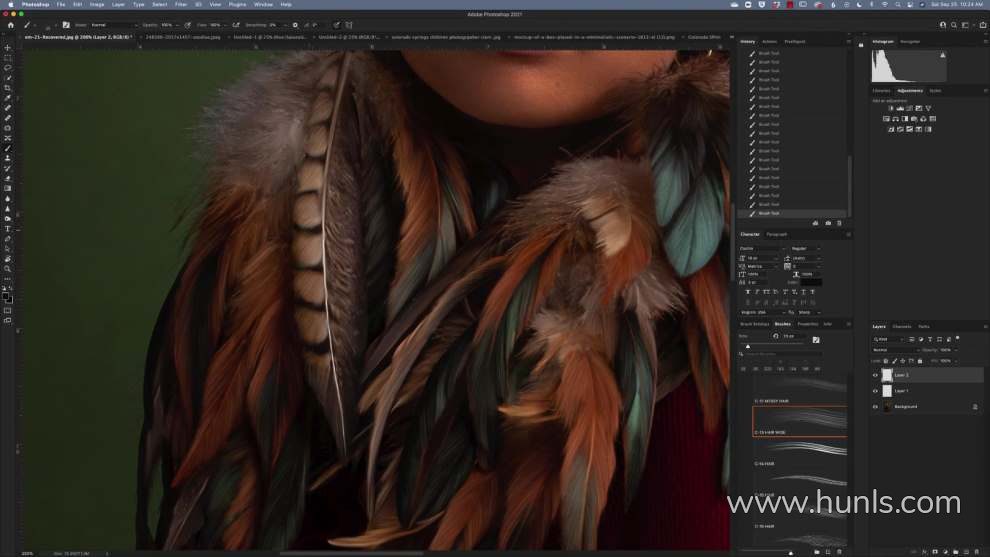Viewport: 990px width, 557px height.
Task: Toggle visibility of Layer 1
Action: [876, 391]
